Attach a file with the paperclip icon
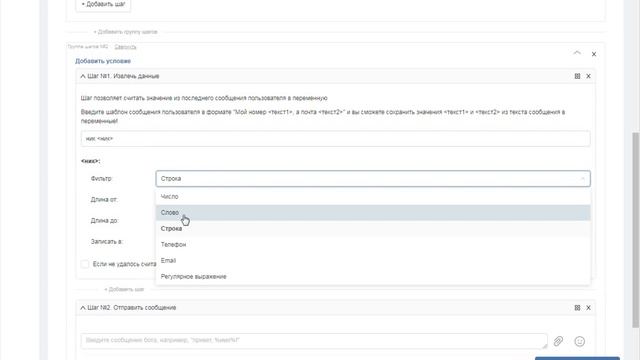Viewport: 640px width, 360px height. (558, 341)
